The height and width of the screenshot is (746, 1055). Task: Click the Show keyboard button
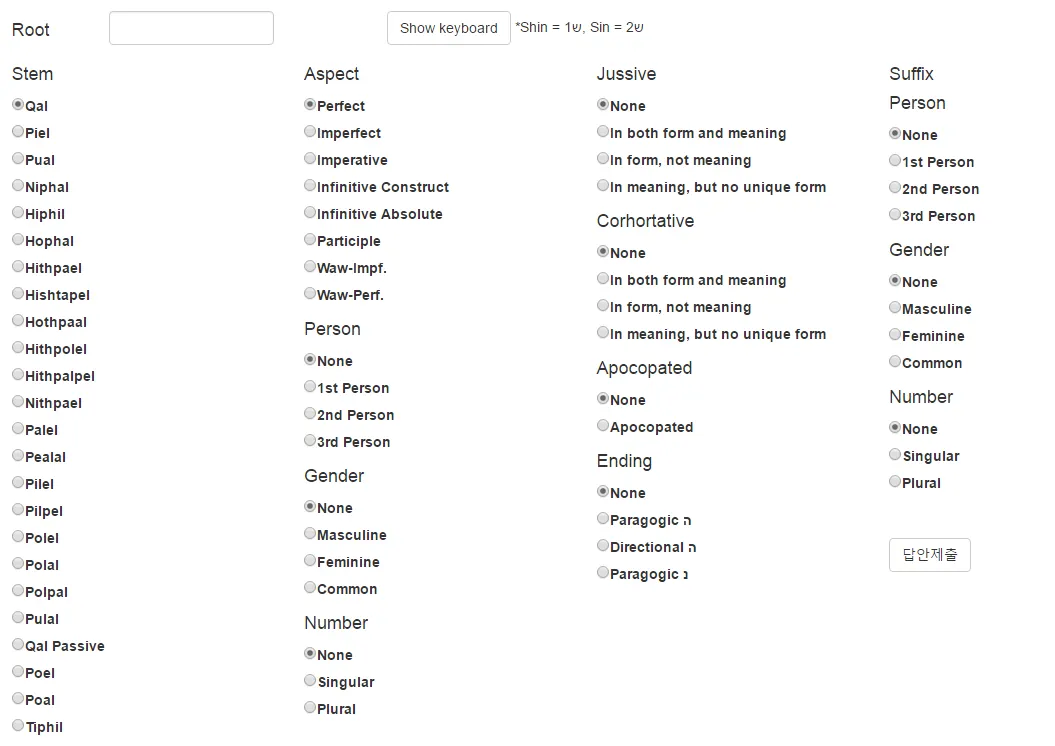tap(449, 28)
